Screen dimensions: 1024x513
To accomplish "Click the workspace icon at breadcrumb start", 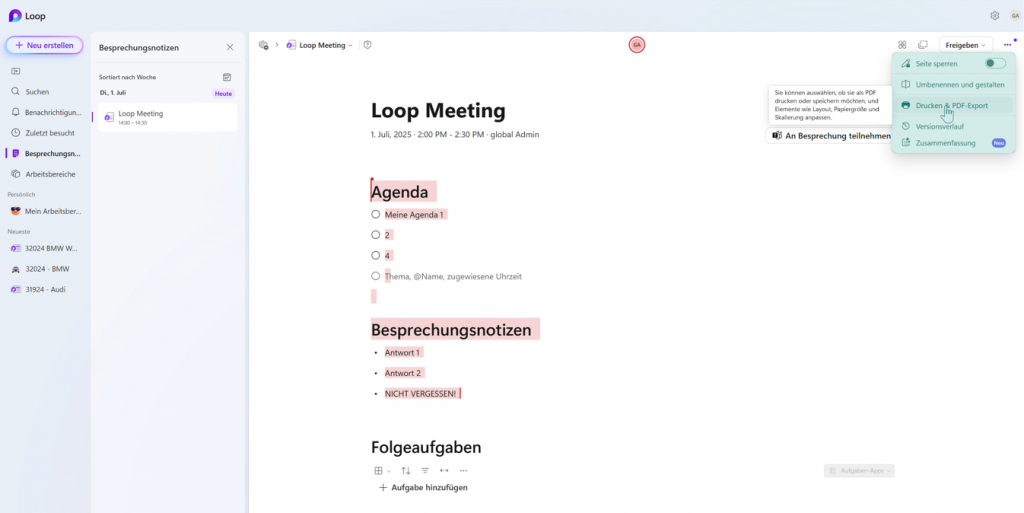I will pyautogui.click(x=264, y=45).
